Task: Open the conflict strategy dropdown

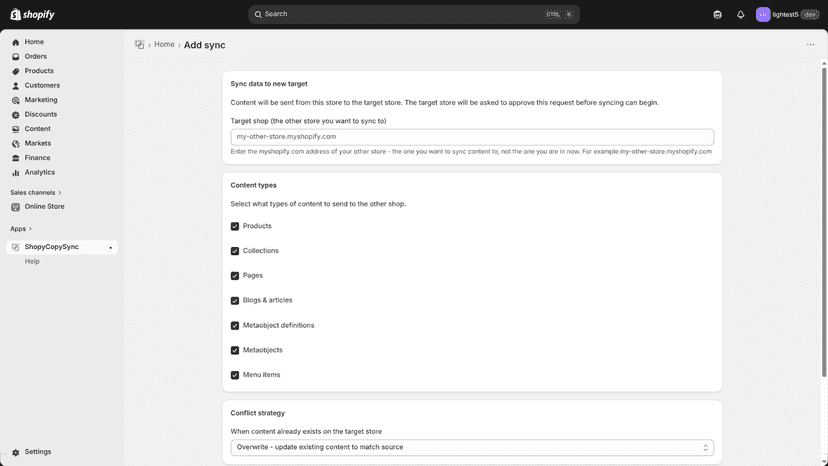Action: pyautogui.click(x=472, y=448)
